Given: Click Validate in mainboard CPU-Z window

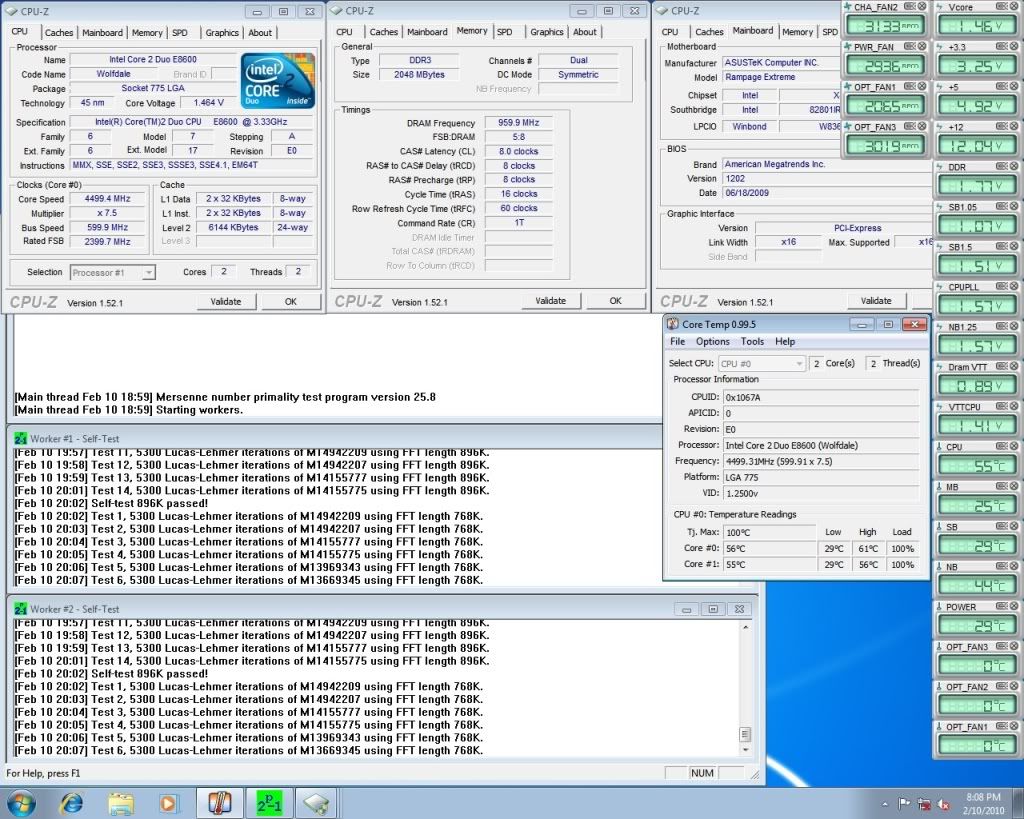Looking at the screenshot, I should tap(876, 301).
